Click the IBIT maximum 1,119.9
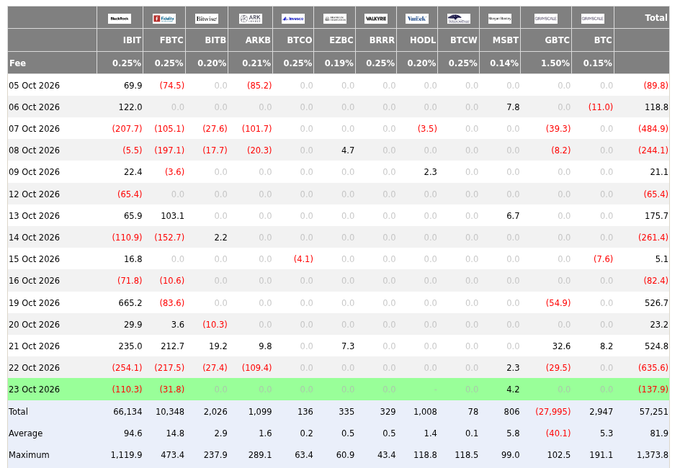The width and height of the screenshot is (680, 468). (126, 455)
